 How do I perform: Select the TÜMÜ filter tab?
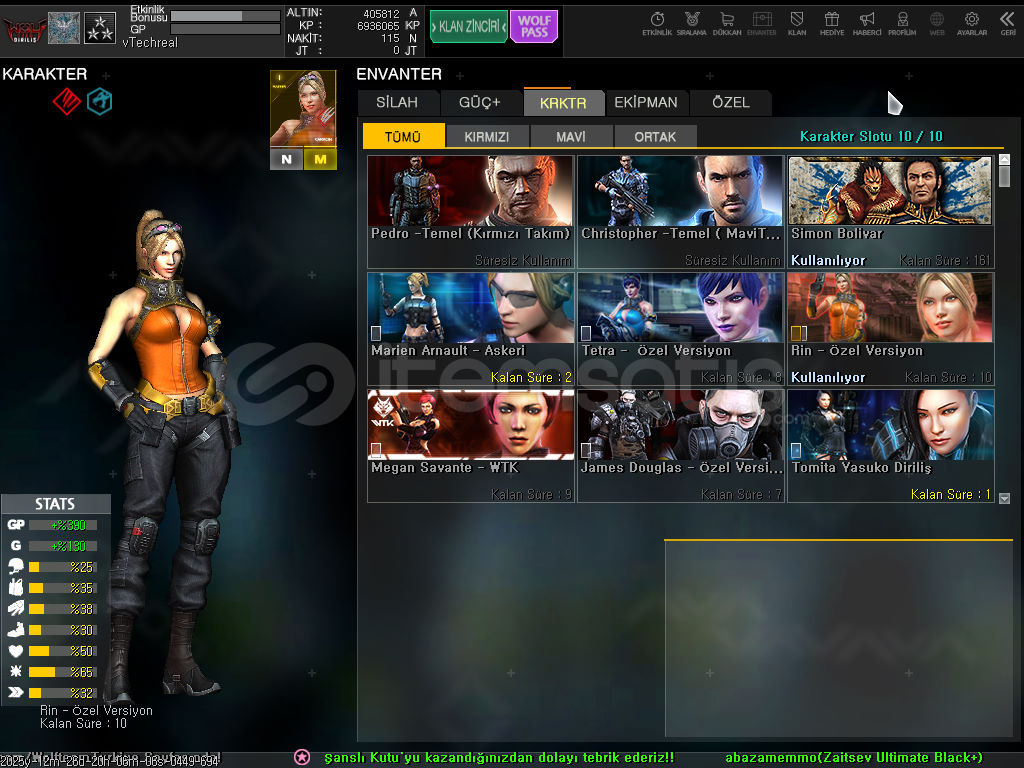point(403,136)
